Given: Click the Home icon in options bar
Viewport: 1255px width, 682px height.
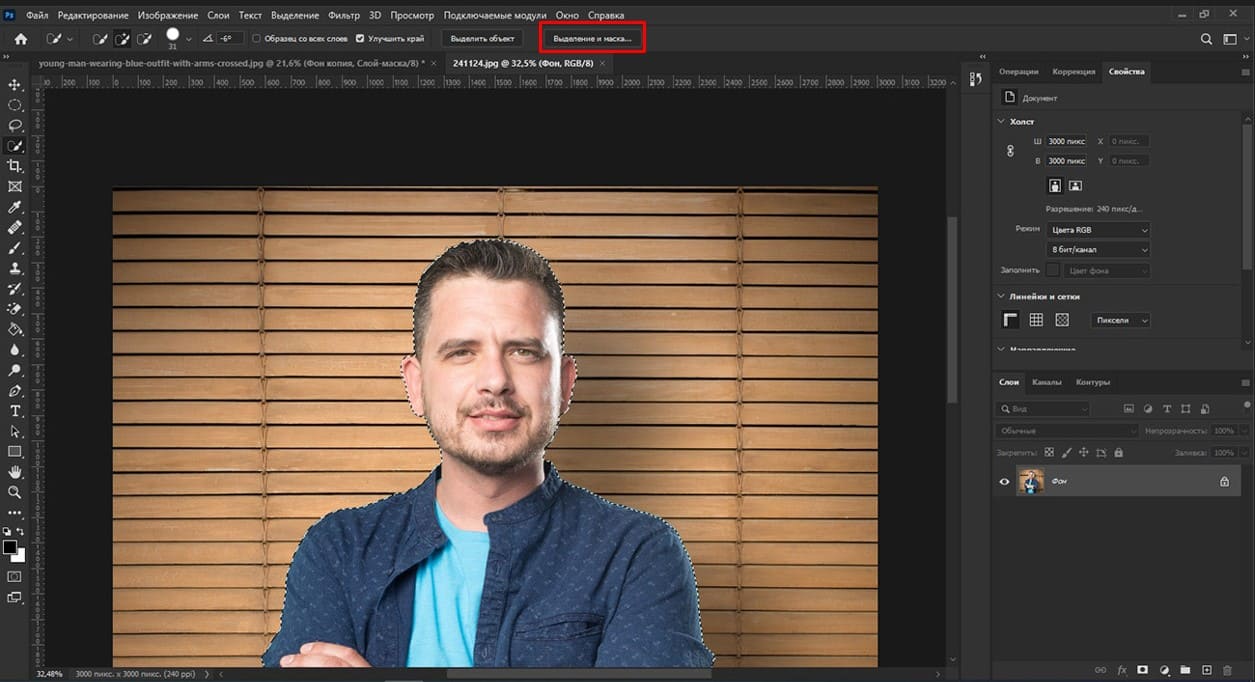Looking at the screenshot, I should pos(21,39).
